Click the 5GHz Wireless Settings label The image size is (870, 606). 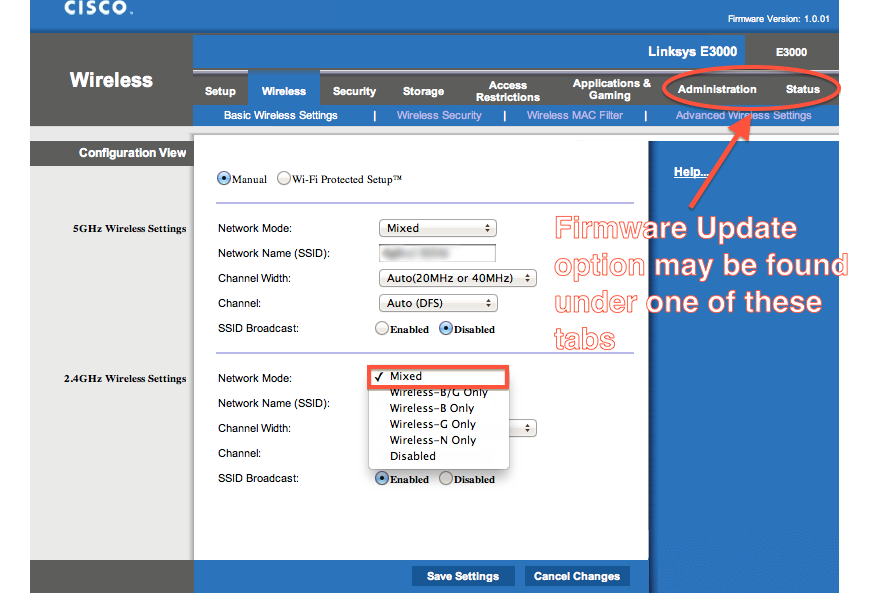pyautogui.click(x=129, y=229)
